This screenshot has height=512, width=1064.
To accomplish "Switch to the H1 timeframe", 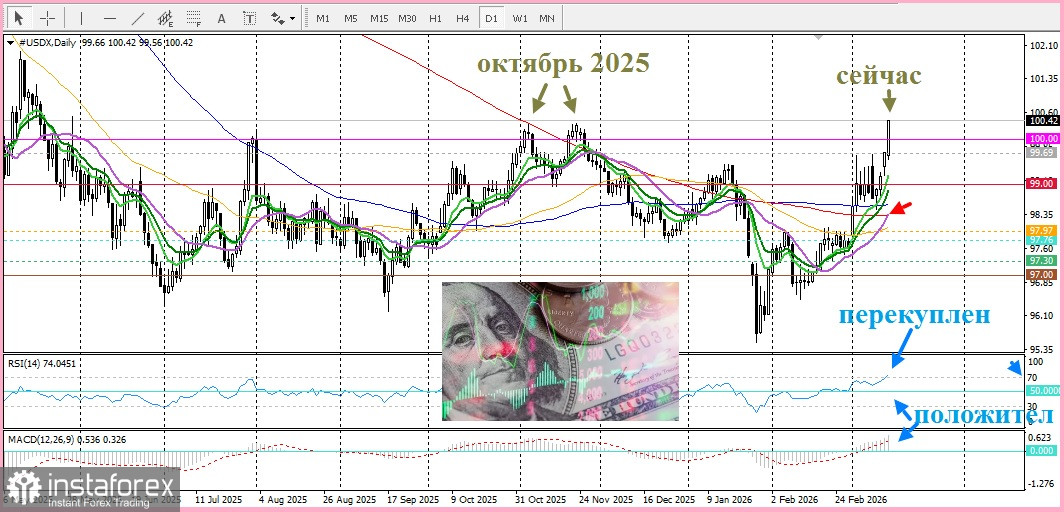I will (x=436, y=18).
